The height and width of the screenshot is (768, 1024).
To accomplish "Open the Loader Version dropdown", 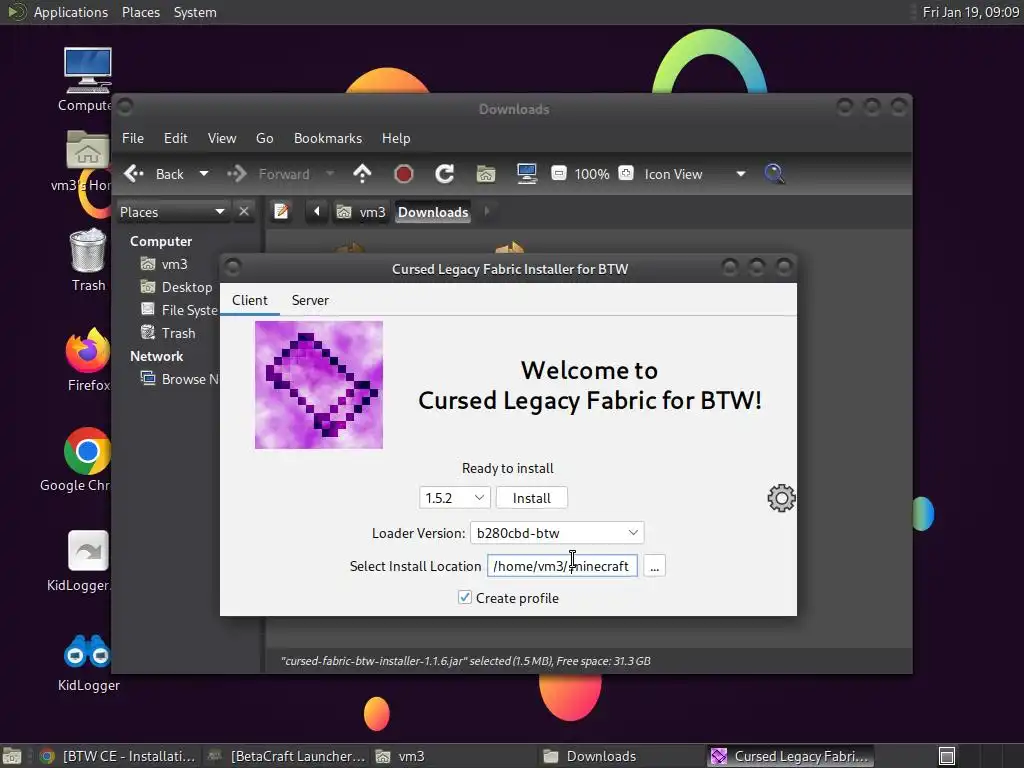I will coord(557,533).
